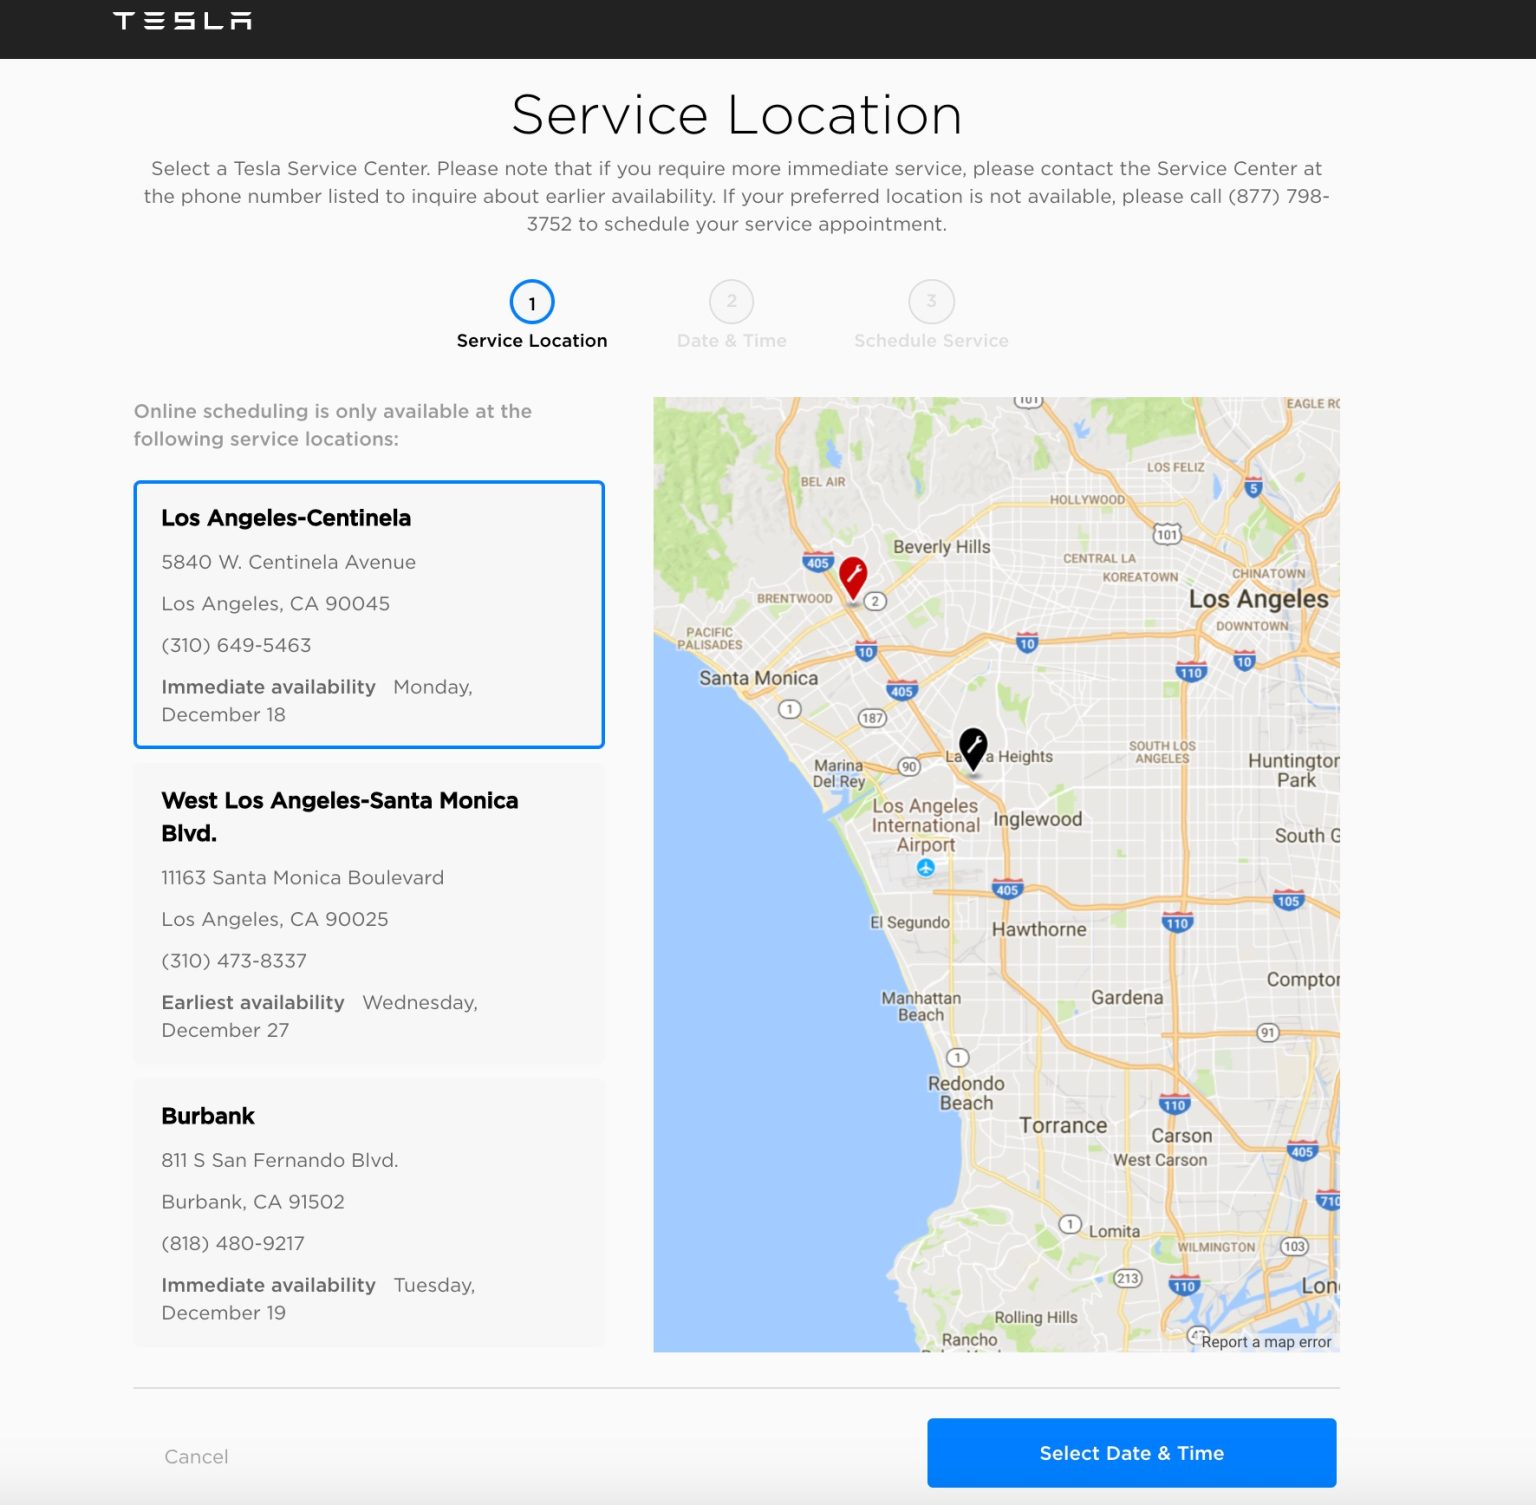
Task: Switch to Service Location step label
Action: [x=531, y=341]
